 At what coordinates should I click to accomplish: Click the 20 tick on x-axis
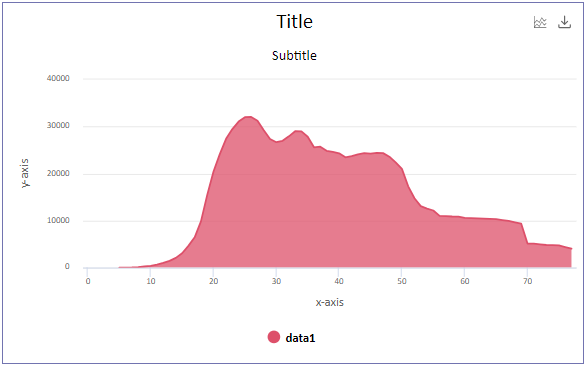click(213, 281)
